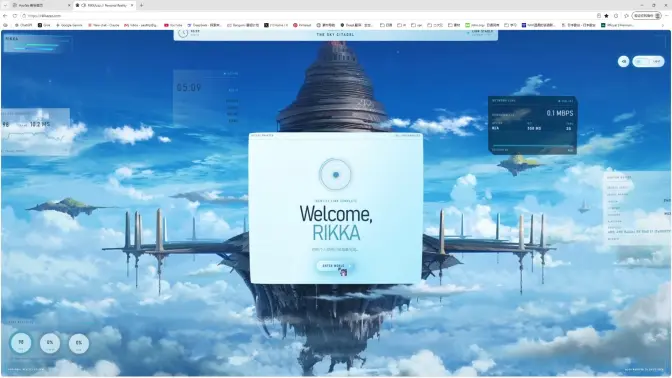This screenshot has width=672, height=378.
Task: Click the RIKKA profile card
Action: pyautogui.click(x=37, y=43)
